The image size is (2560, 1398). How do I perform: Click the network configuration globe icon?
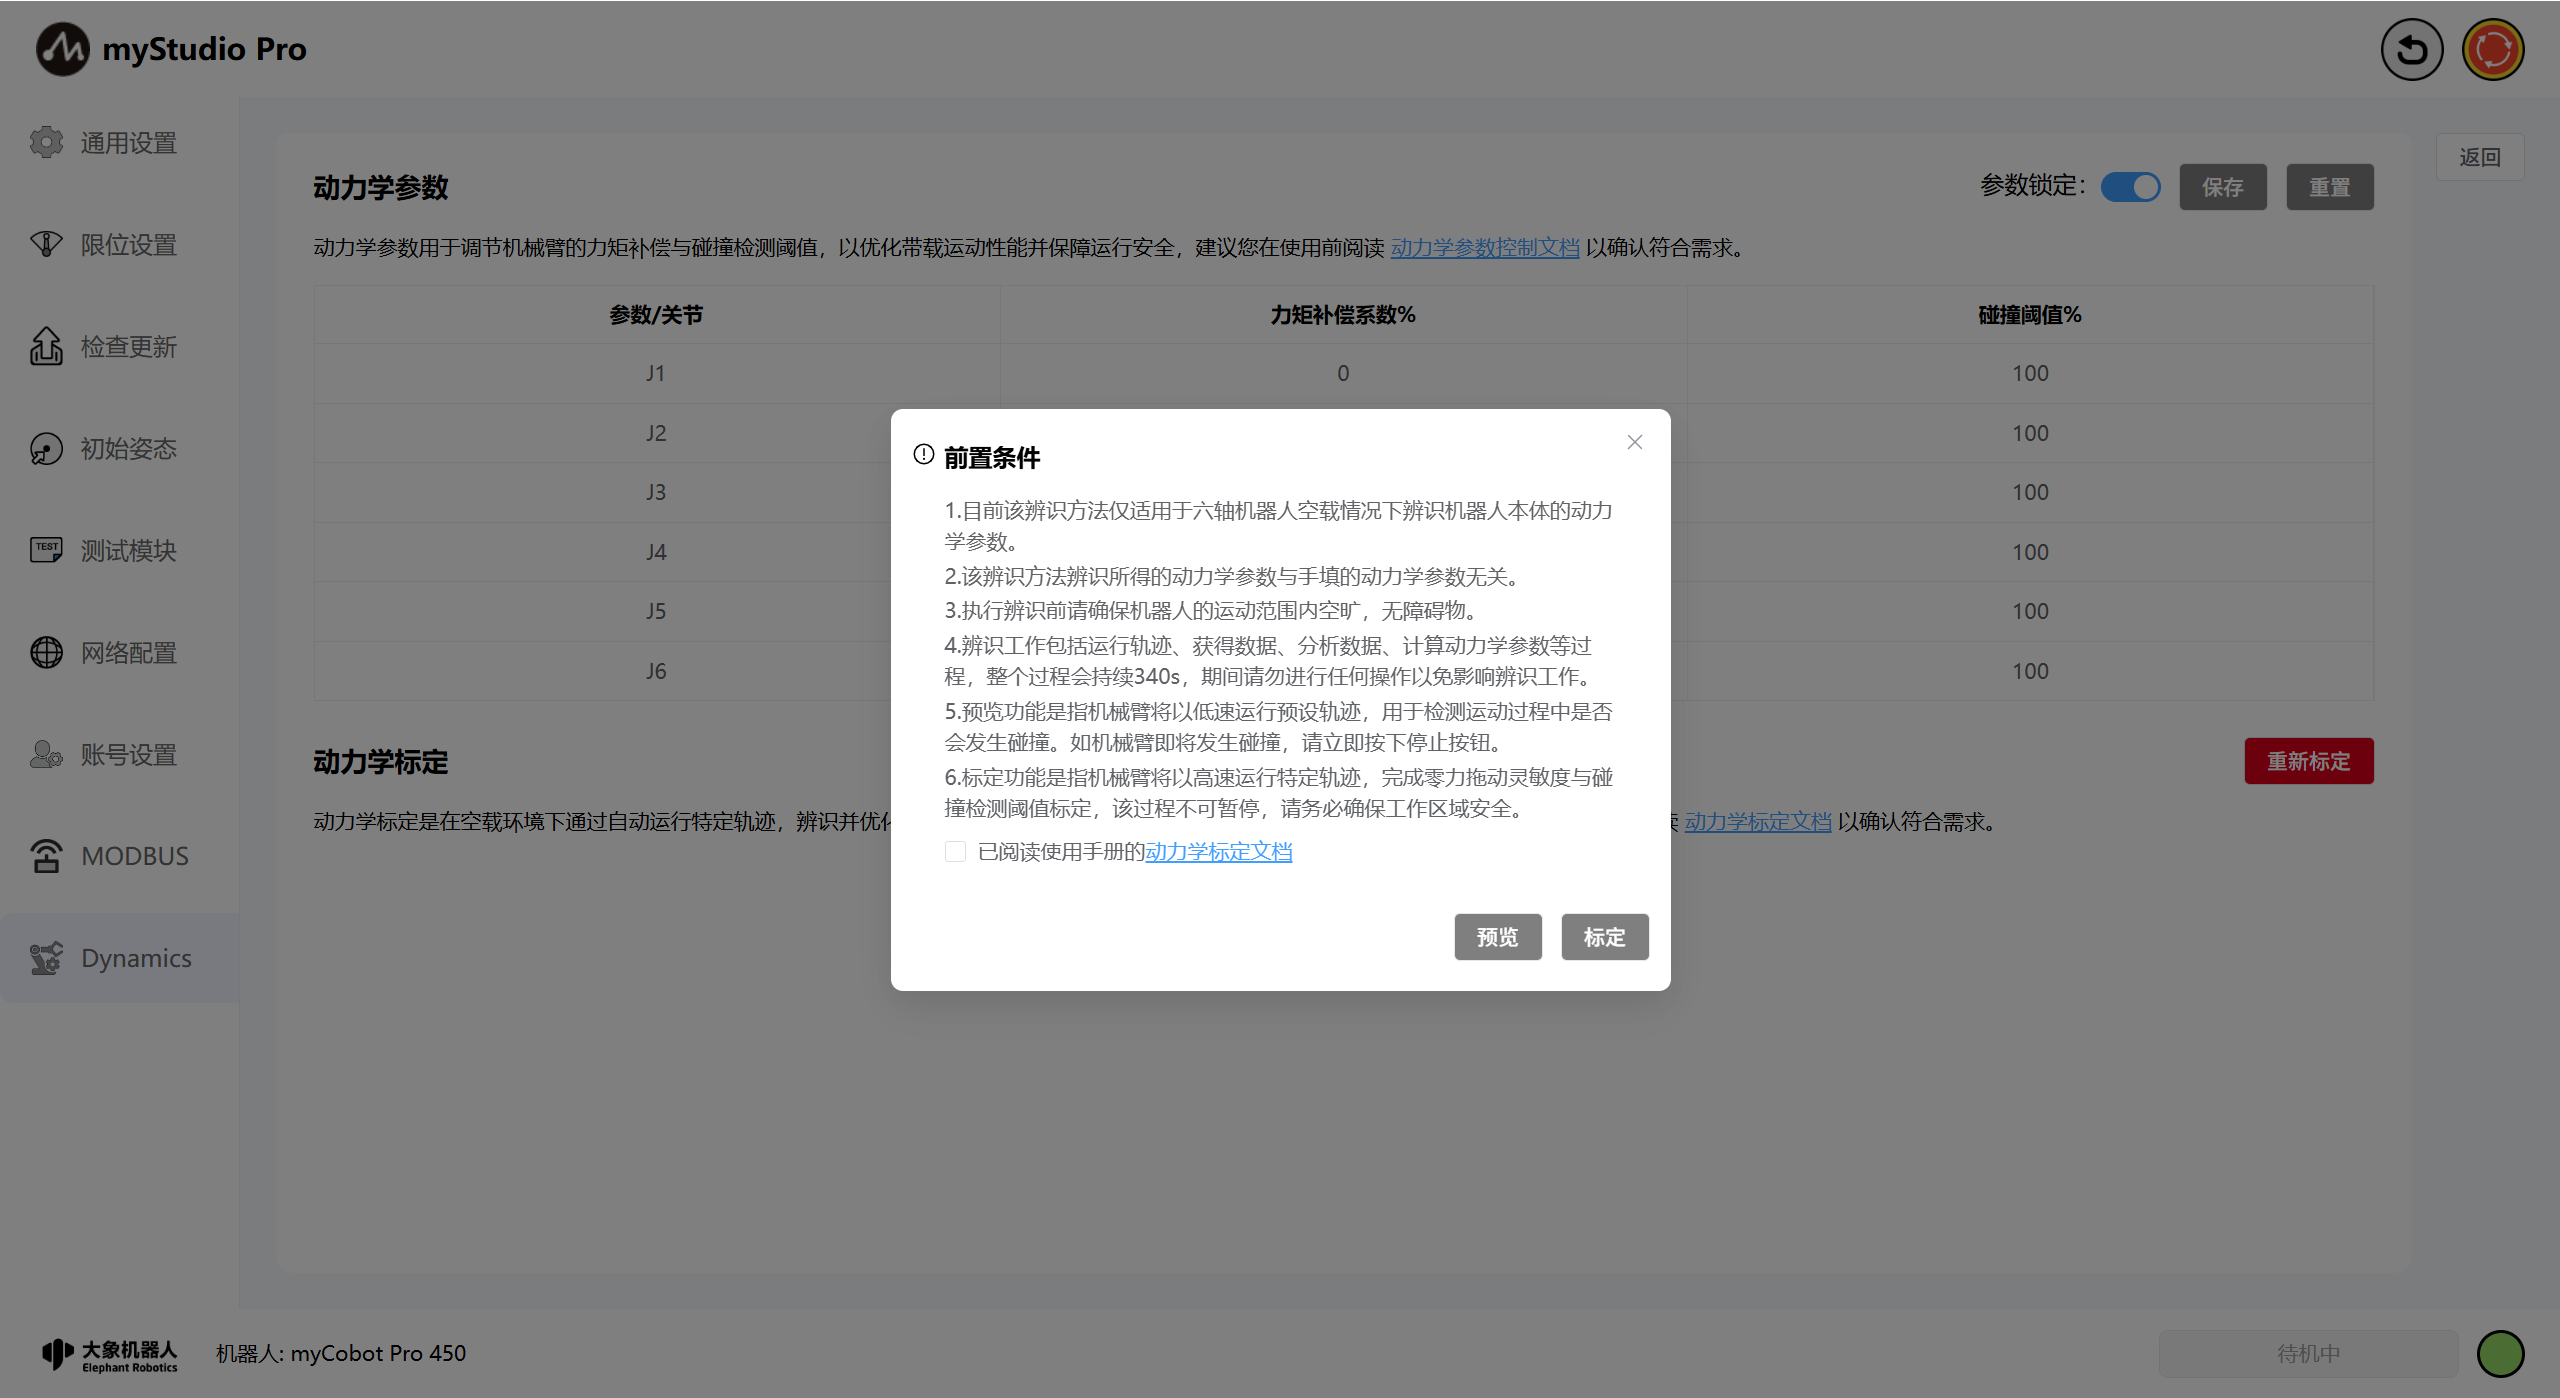pos(46,652)
